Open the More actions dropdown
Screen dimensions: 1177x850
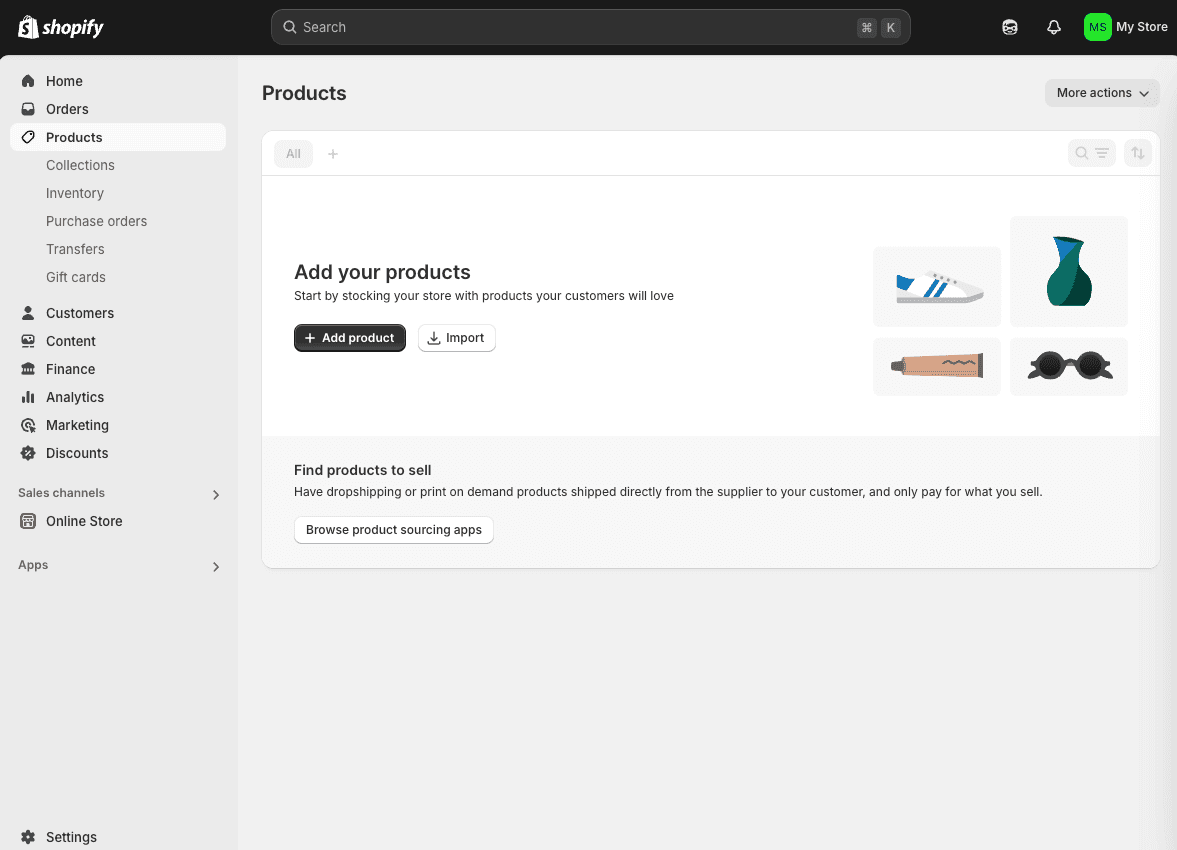1102,93
